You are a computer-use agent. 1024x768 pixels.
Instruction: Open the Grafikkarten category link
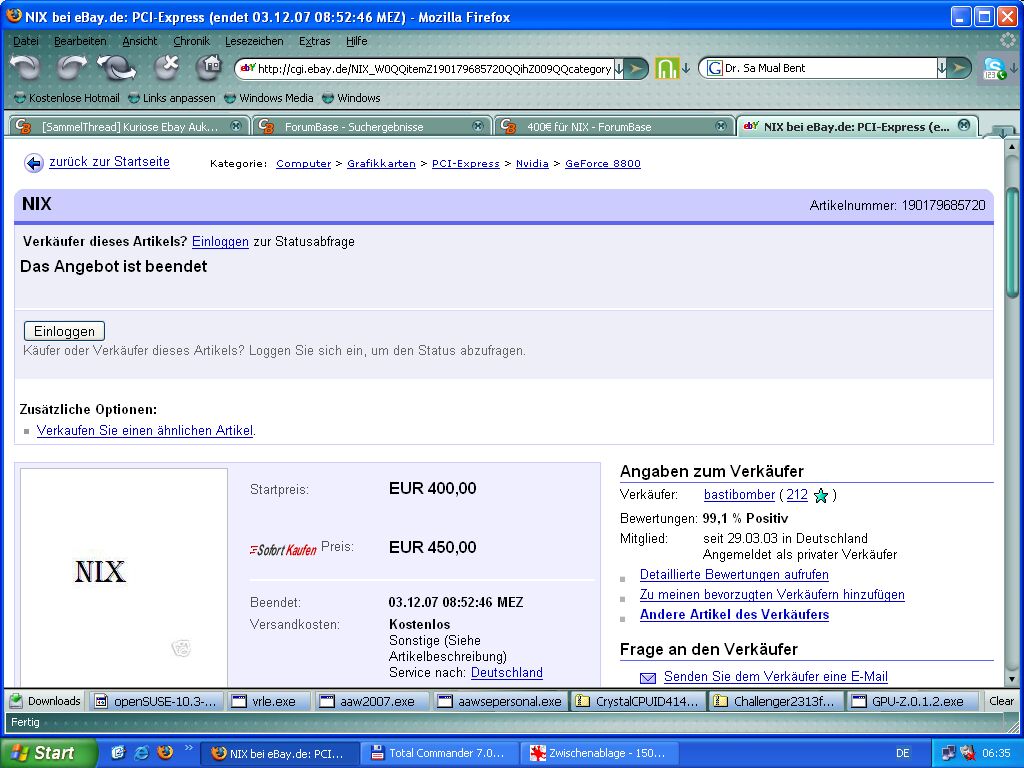point(381,163)
